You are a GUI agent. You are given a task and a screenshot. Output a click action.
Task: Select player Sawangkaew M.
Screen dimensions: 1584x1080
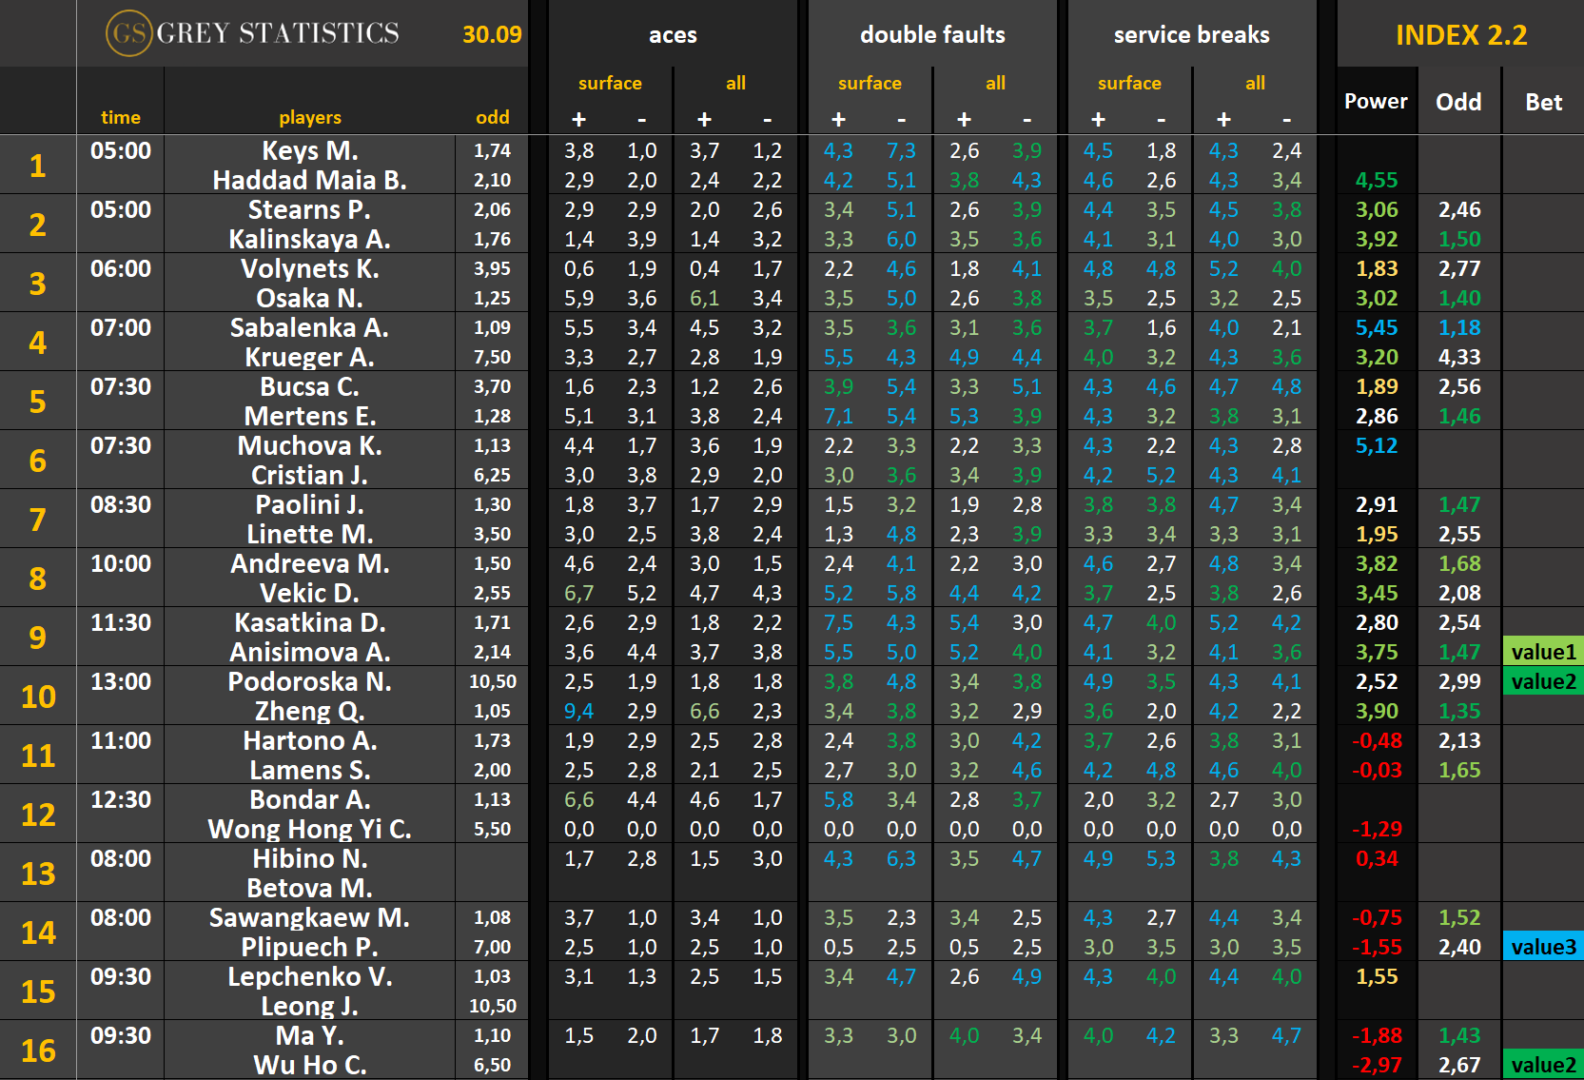click(x=310, y=918)
